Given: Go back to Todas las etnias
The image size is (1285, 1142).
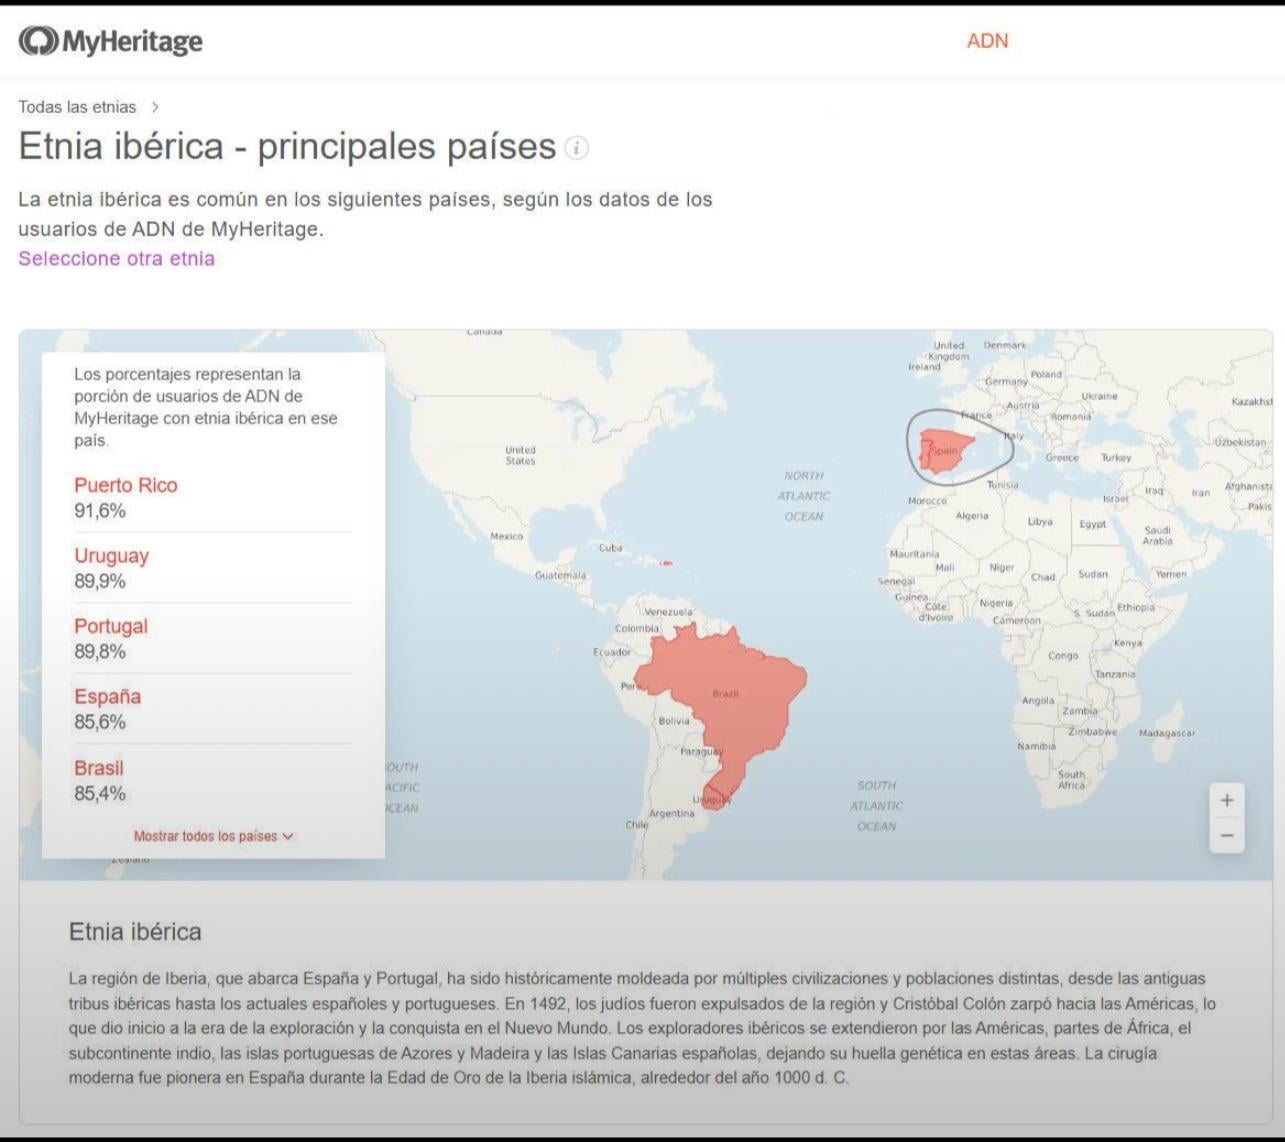Looking at the screenshot, I should click(x=77, y=107).
